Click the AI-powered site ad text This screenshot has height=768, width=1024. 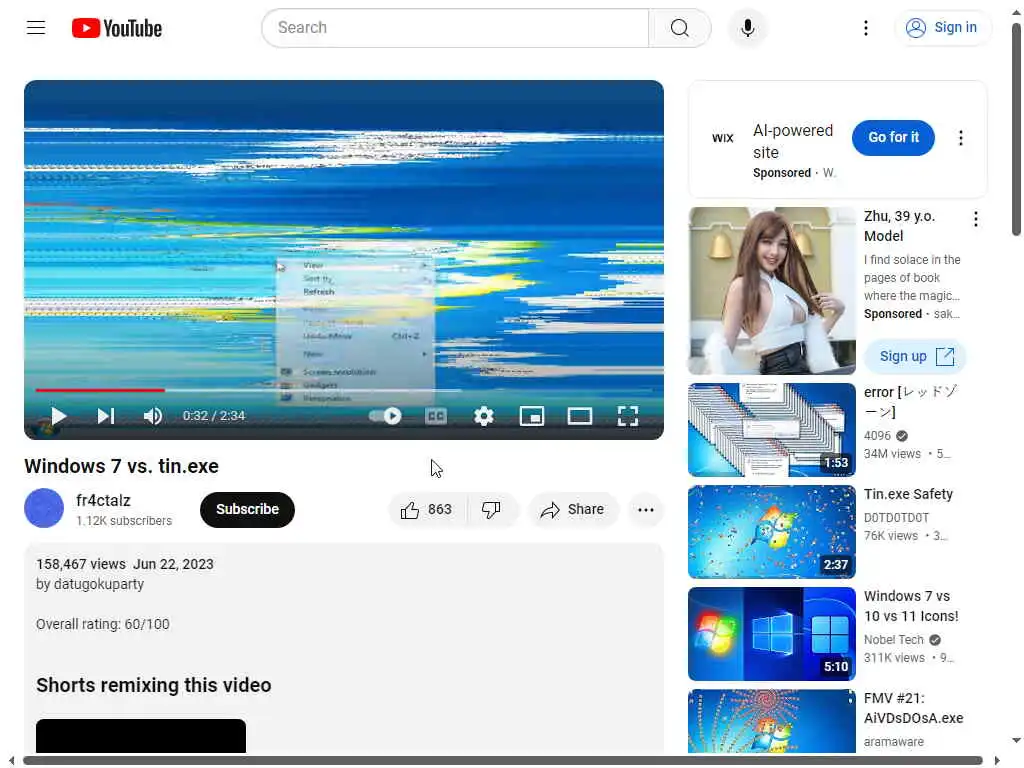793,141
